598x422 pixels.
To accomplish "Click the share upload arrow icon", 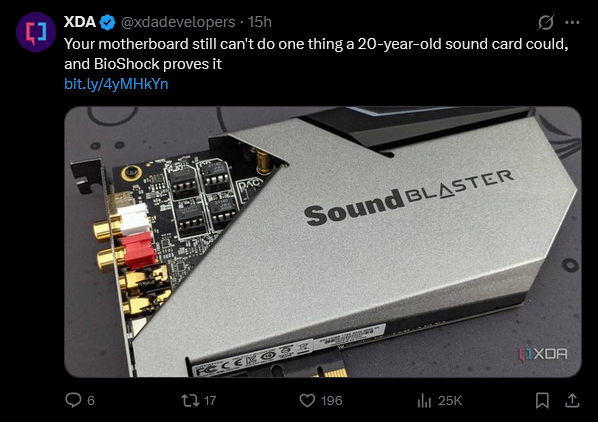I will coord(572,400).
